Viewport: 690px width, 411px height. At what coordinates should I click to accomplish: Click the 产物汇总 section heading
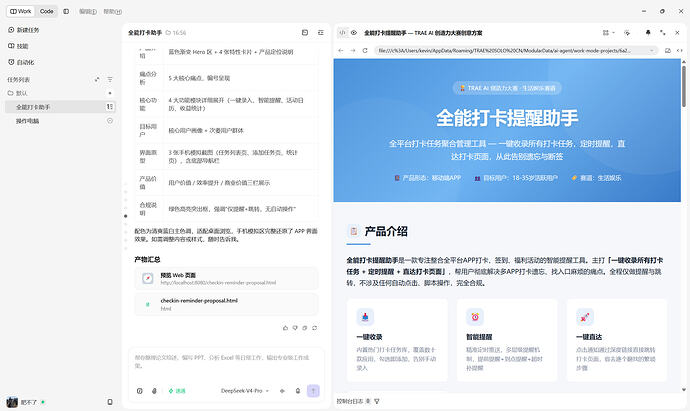click(147, 260)
